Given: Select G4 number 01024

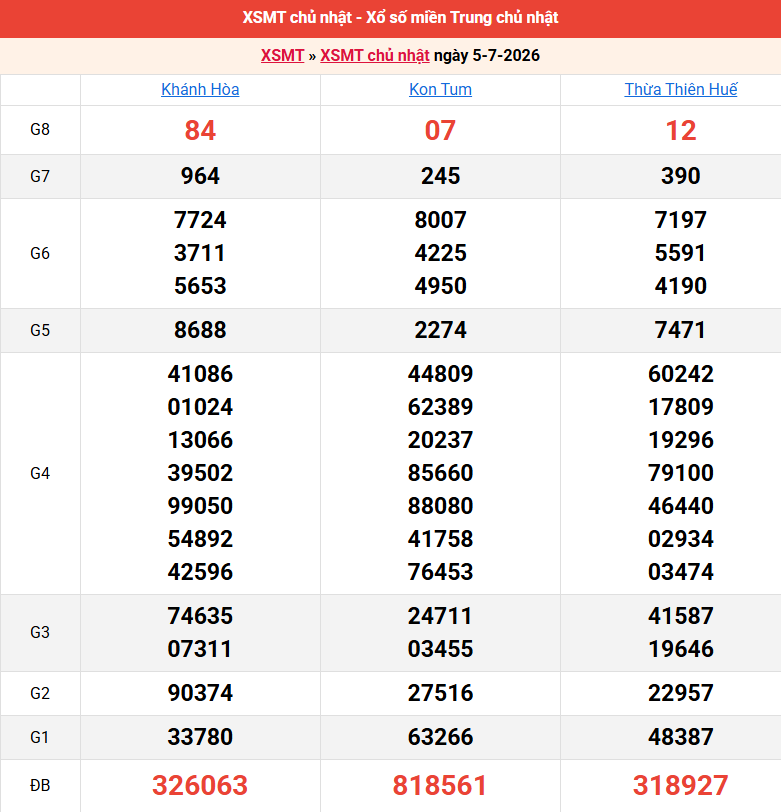Looking at the screenshot, I should [x=200, y=407].
